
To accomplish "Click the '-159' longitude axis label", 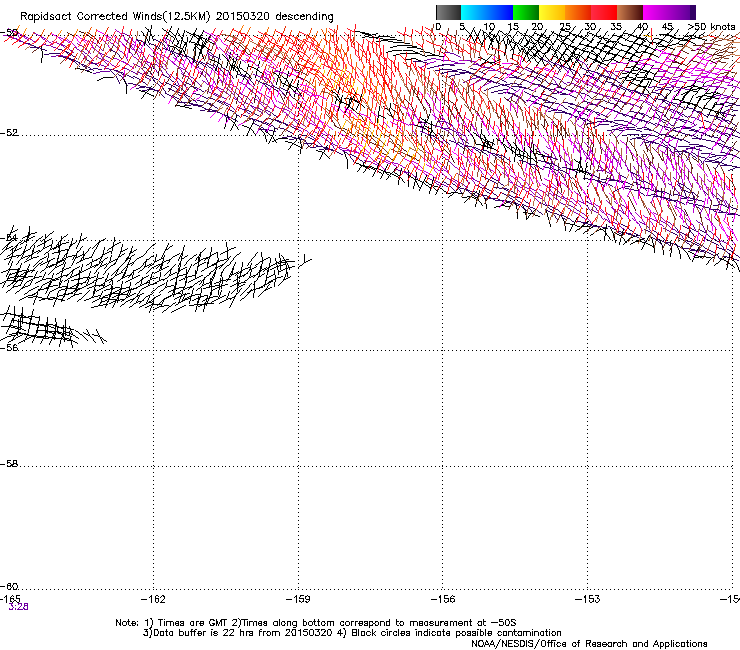I will tap(298, 599).
